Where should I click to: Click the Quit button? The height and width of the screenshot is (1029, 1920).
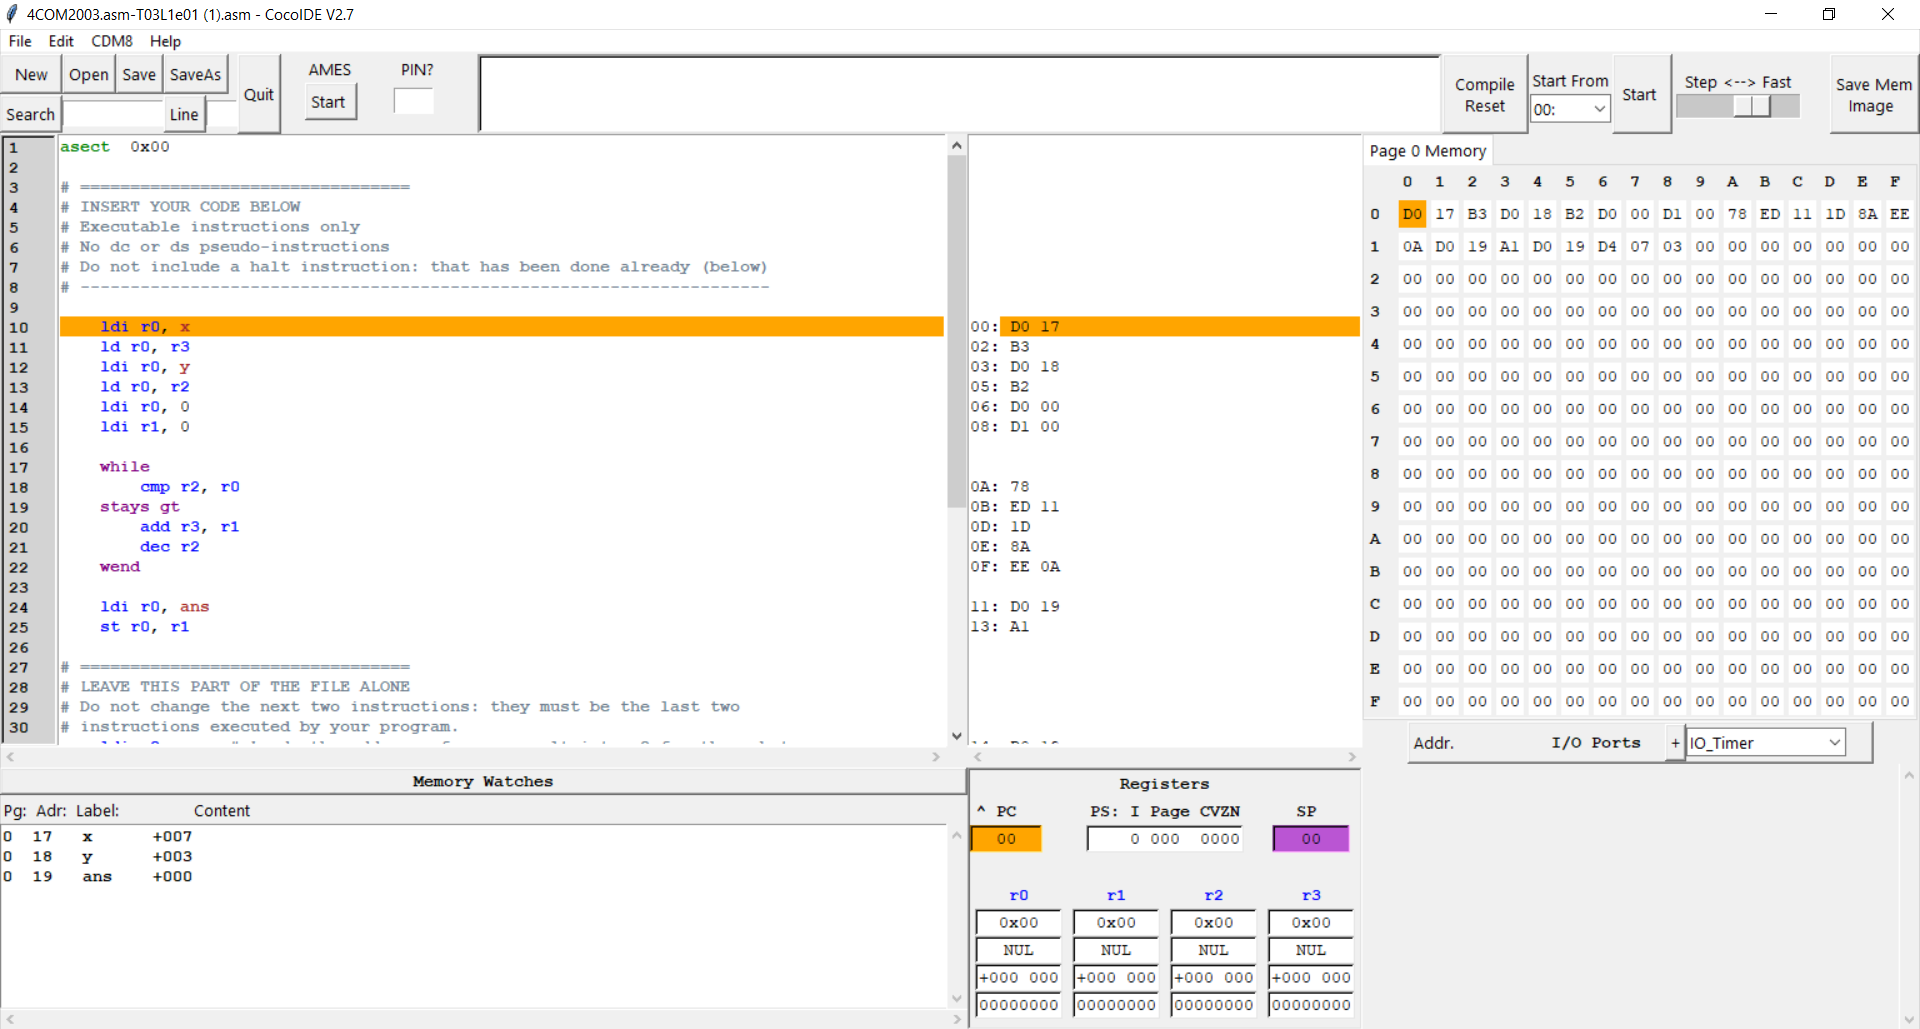point(259,95)
